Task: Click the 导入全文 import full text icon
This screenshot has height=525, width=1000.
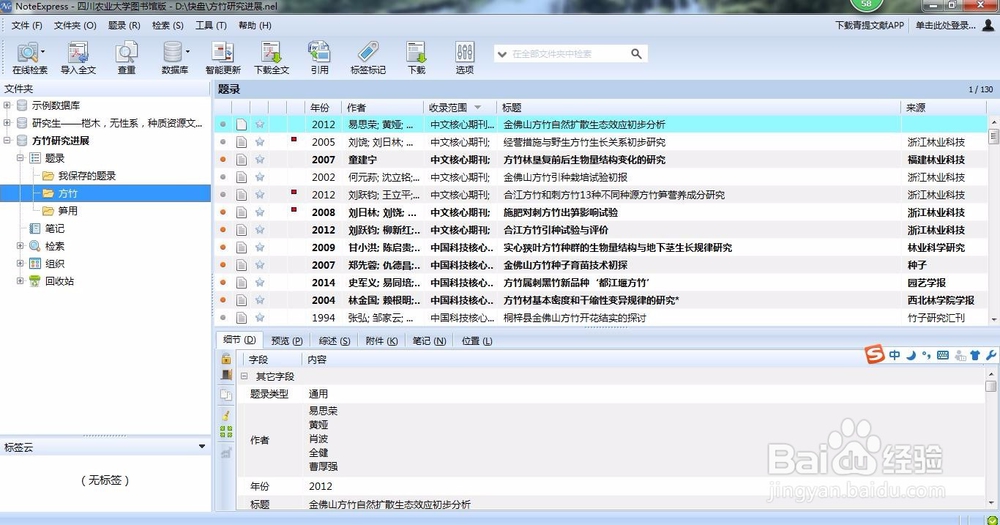Action: pos(78,58)
